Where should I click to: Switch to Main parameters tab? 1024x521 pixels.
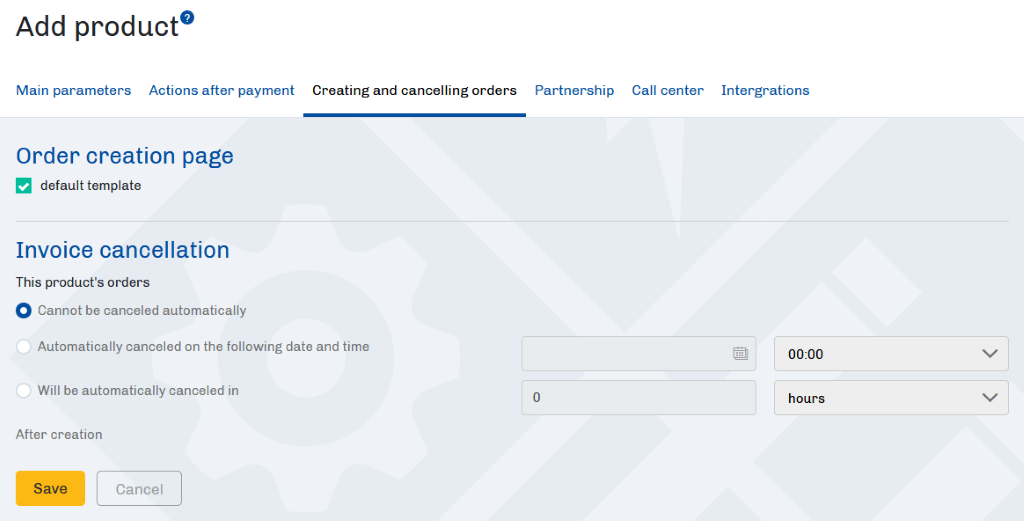(x=73, y=91)
